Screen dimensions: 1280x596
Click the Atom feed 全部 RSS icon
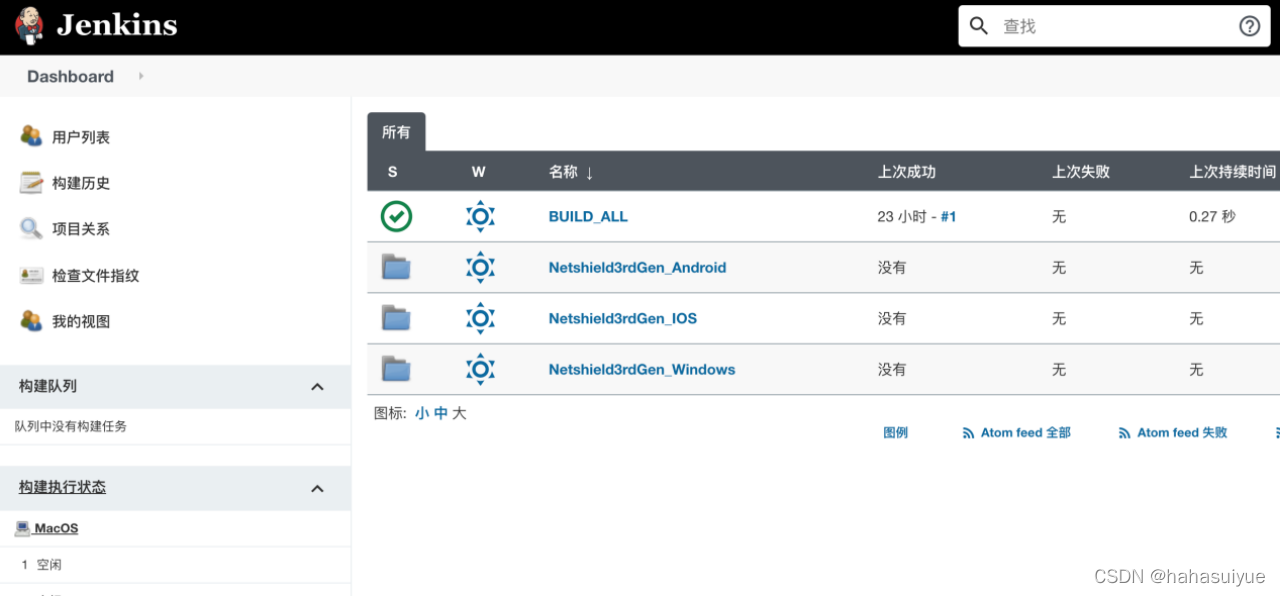point(968,433)
